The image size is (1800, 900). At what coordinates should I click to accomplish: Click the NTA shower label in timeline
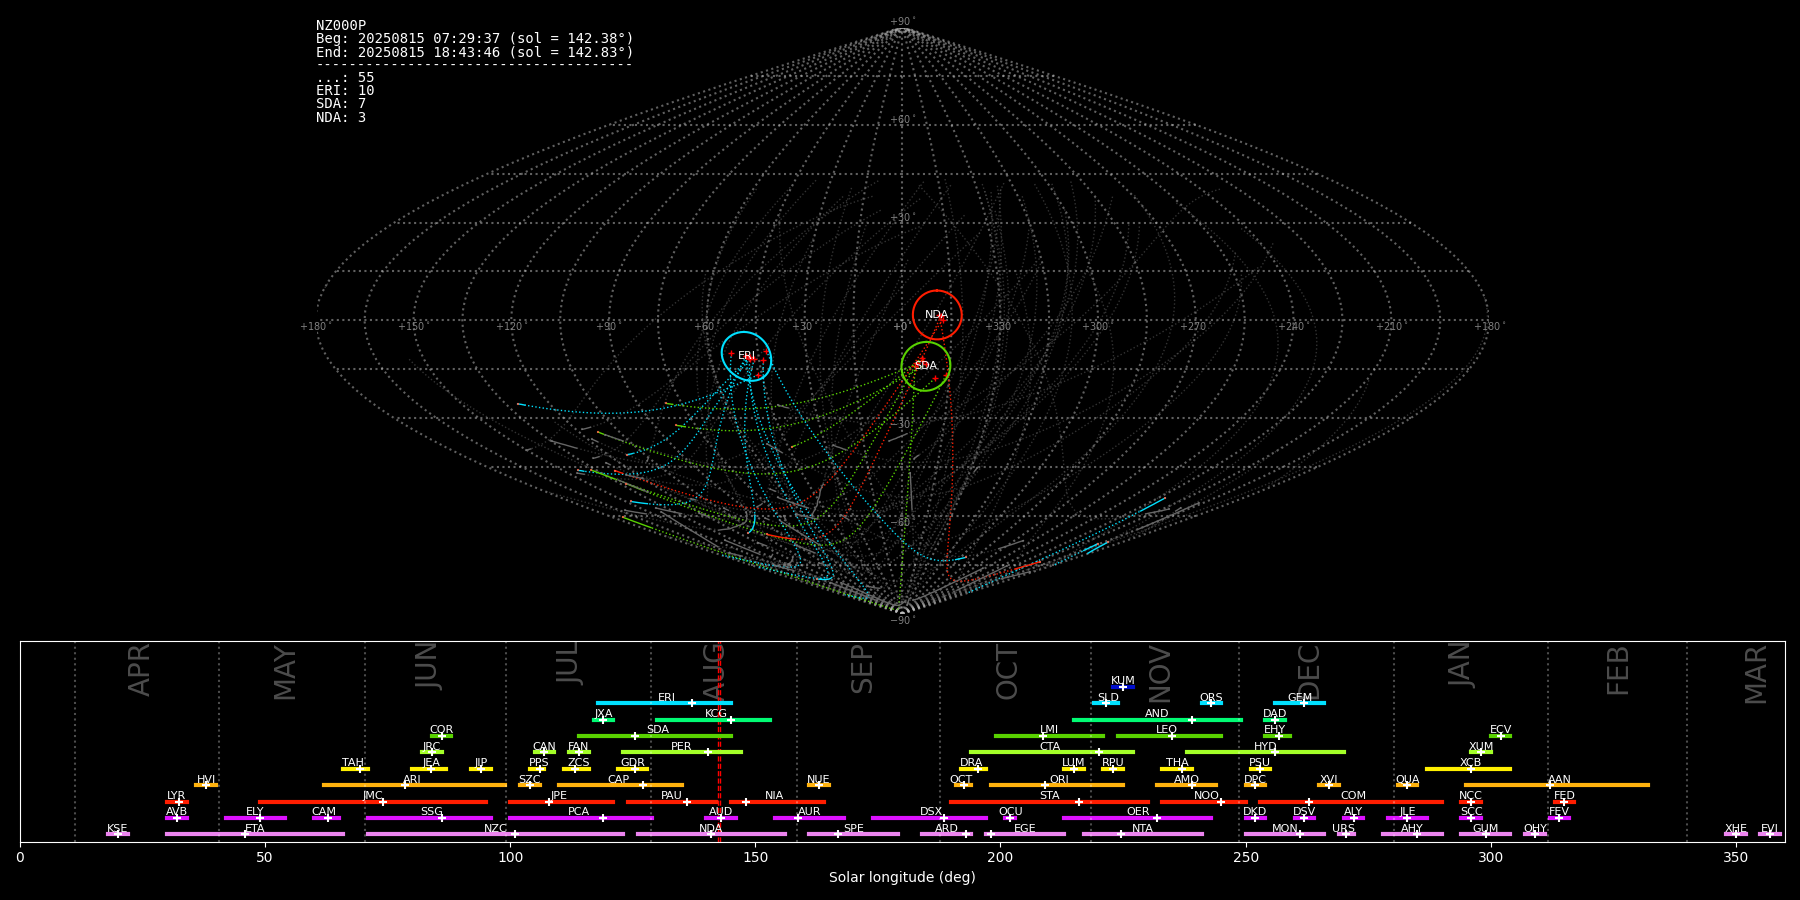tap(1142, 828)
